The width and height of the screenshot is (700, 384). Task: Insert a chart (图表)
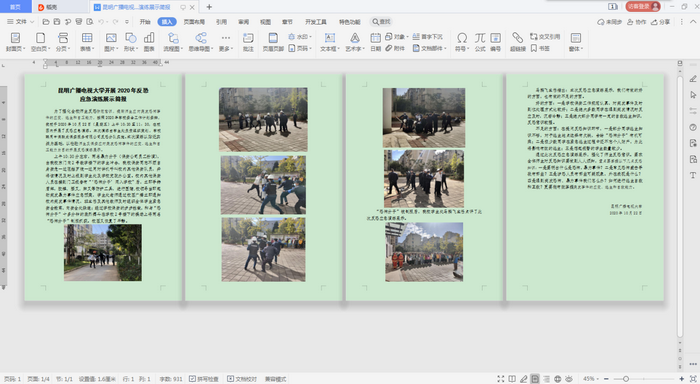tap(149, 42)
